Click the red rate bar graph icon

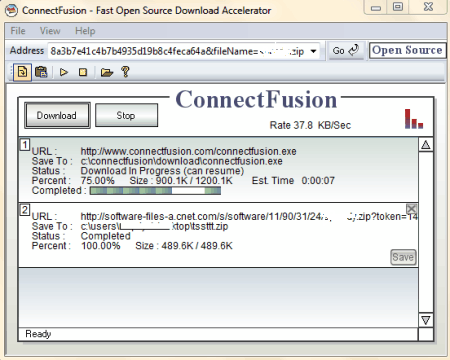[x=414, y=119]
